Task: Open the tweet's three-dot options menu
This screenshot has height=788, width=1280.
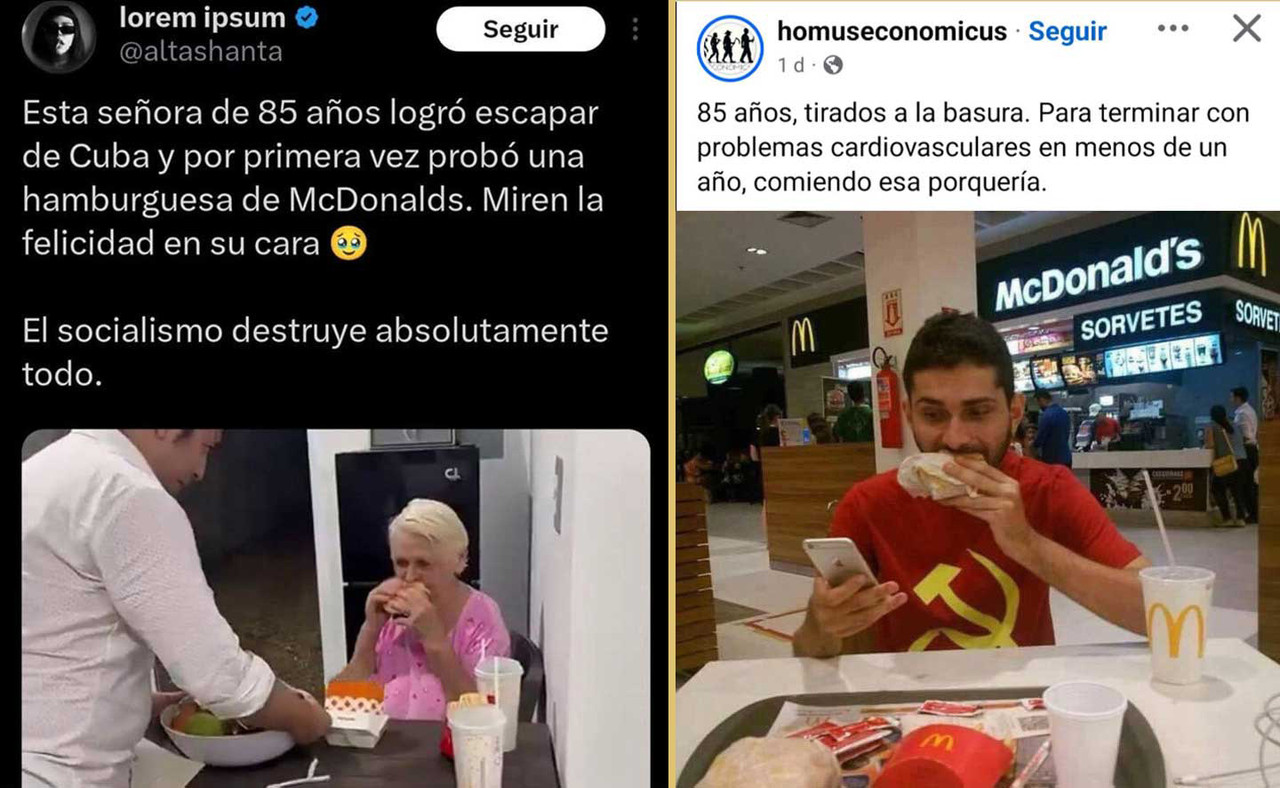Action: tap(634, 30)
